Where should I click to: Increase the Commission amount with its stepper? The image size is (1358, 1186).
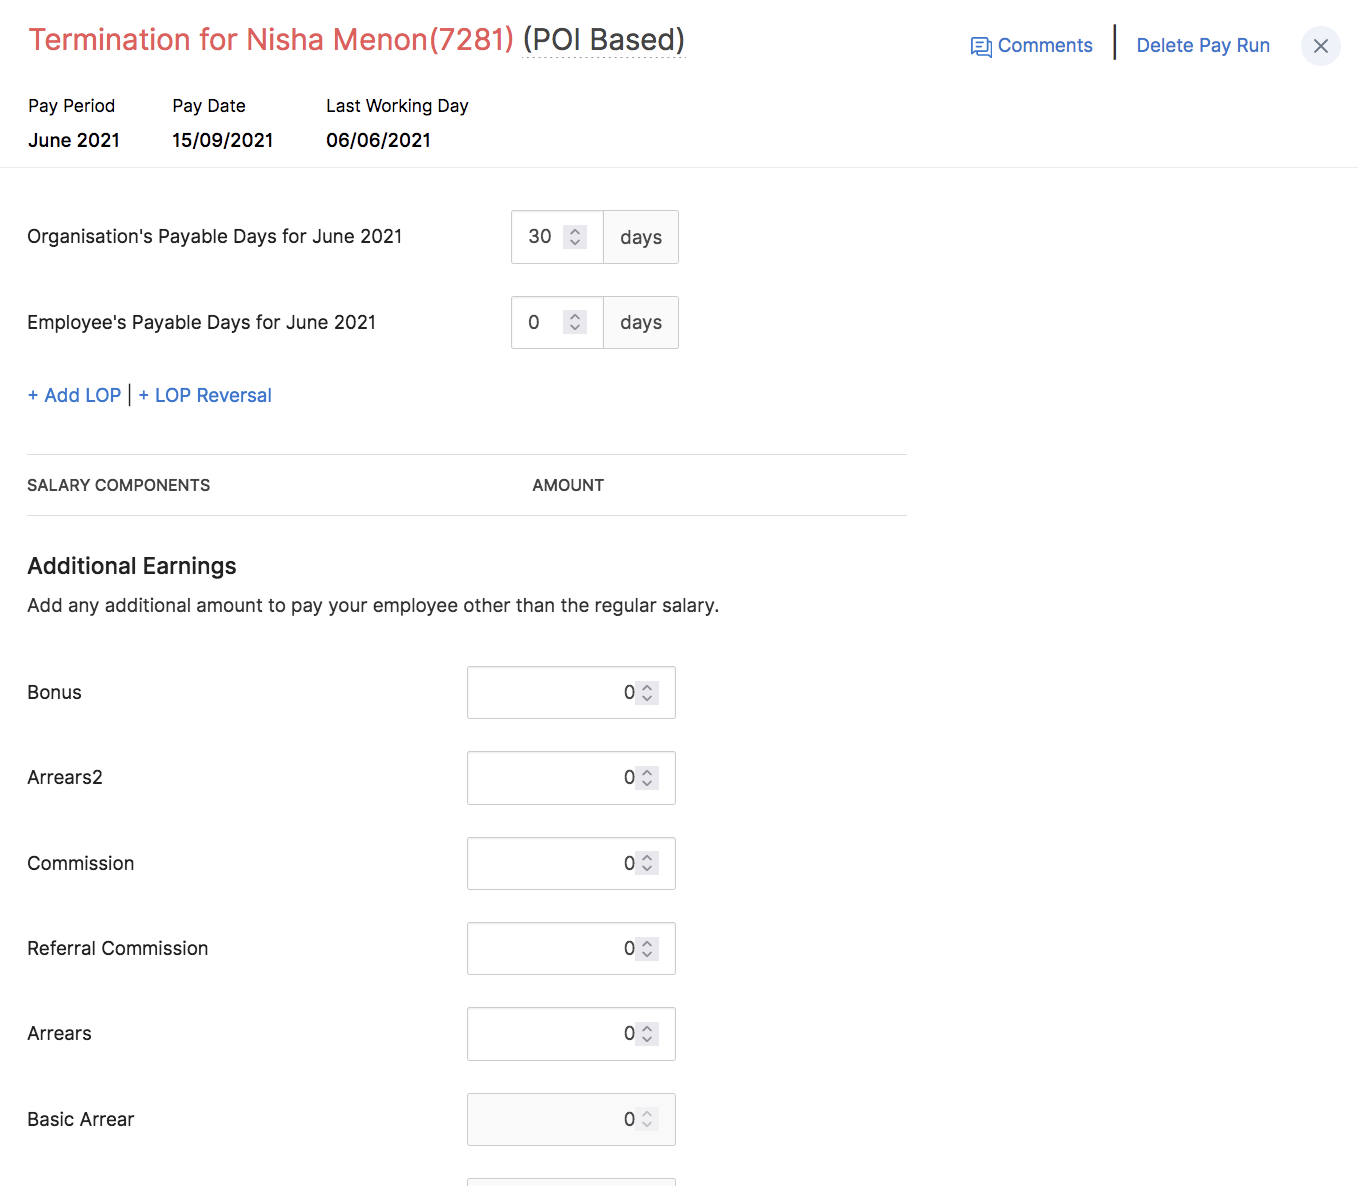(x=649, y=857)
